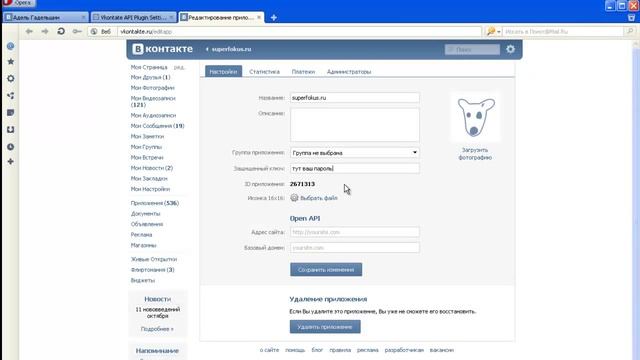Open Документы in left menu
This screenshot has width=640, height=360.
tap(145, 213)
